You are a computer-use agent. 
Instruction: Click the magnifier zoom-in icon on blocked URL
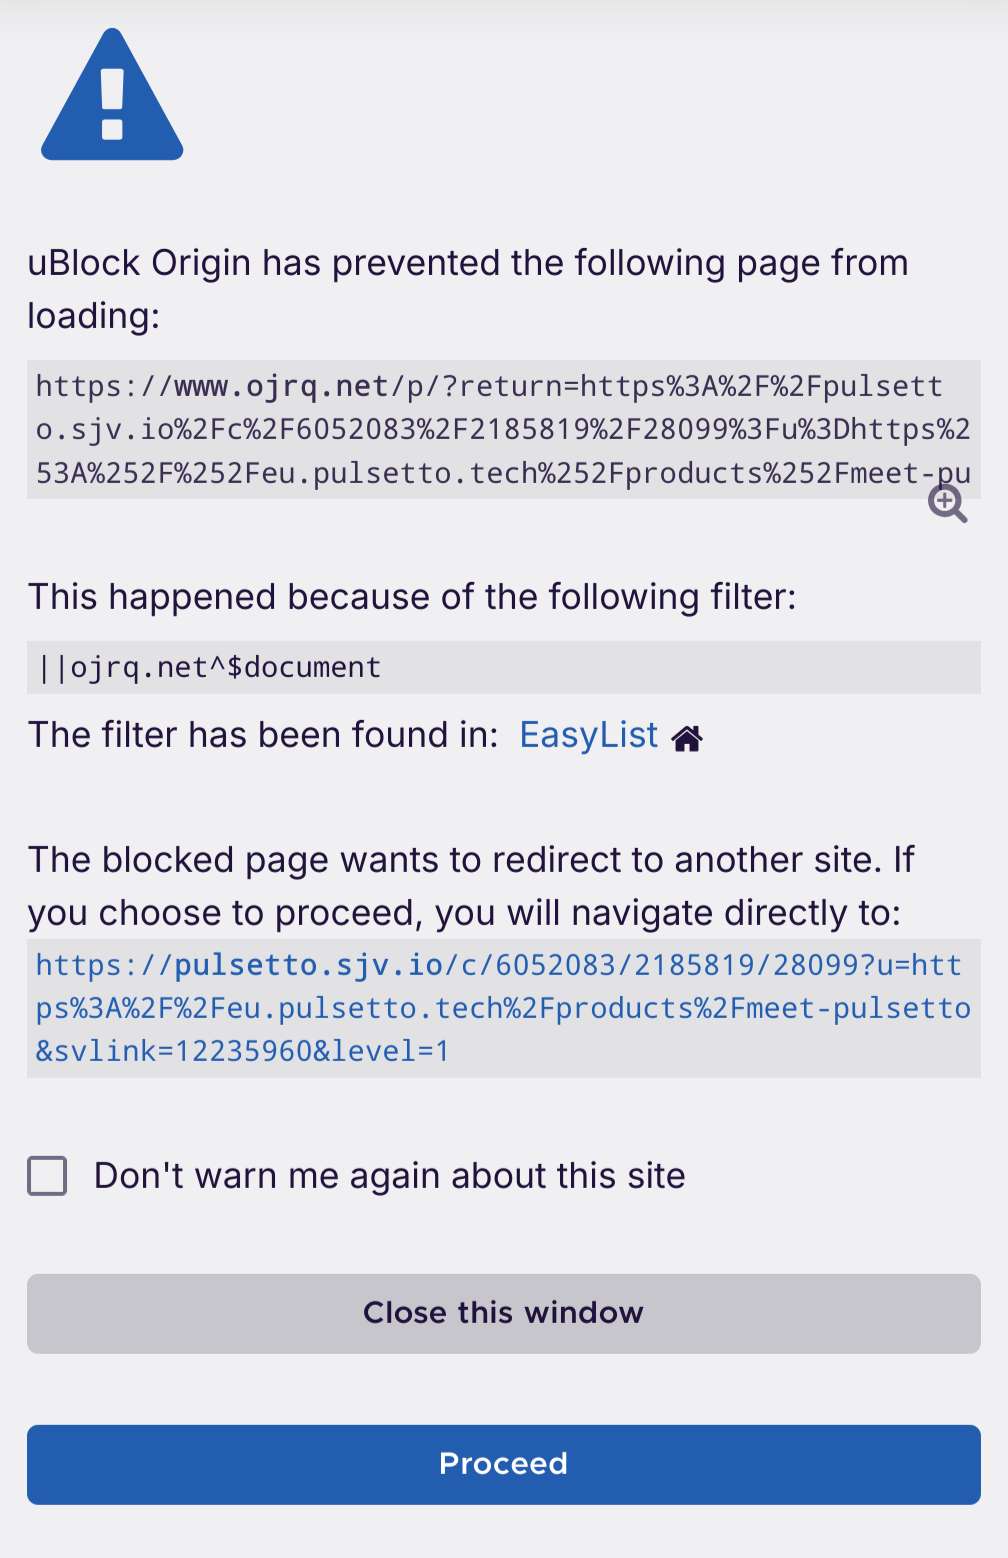(947, 504)
